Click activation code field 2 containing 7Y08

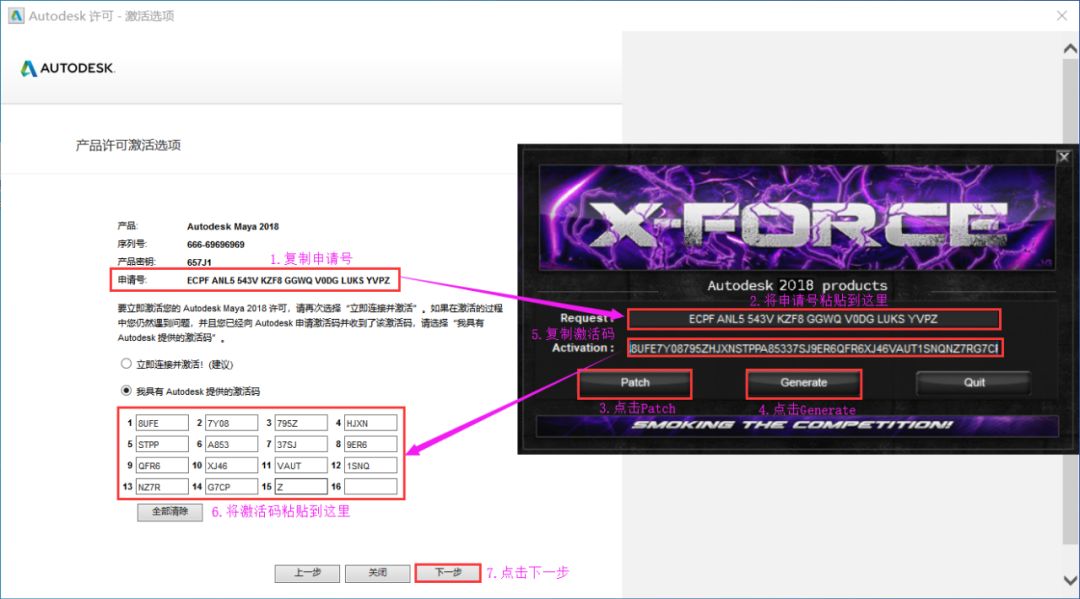click(x=231, y=423)
